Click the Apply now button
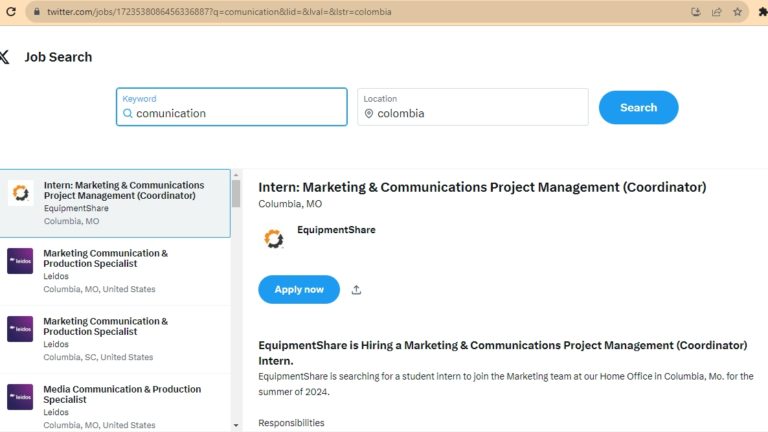Screen dimensions: 768x432 click(299, 289)
